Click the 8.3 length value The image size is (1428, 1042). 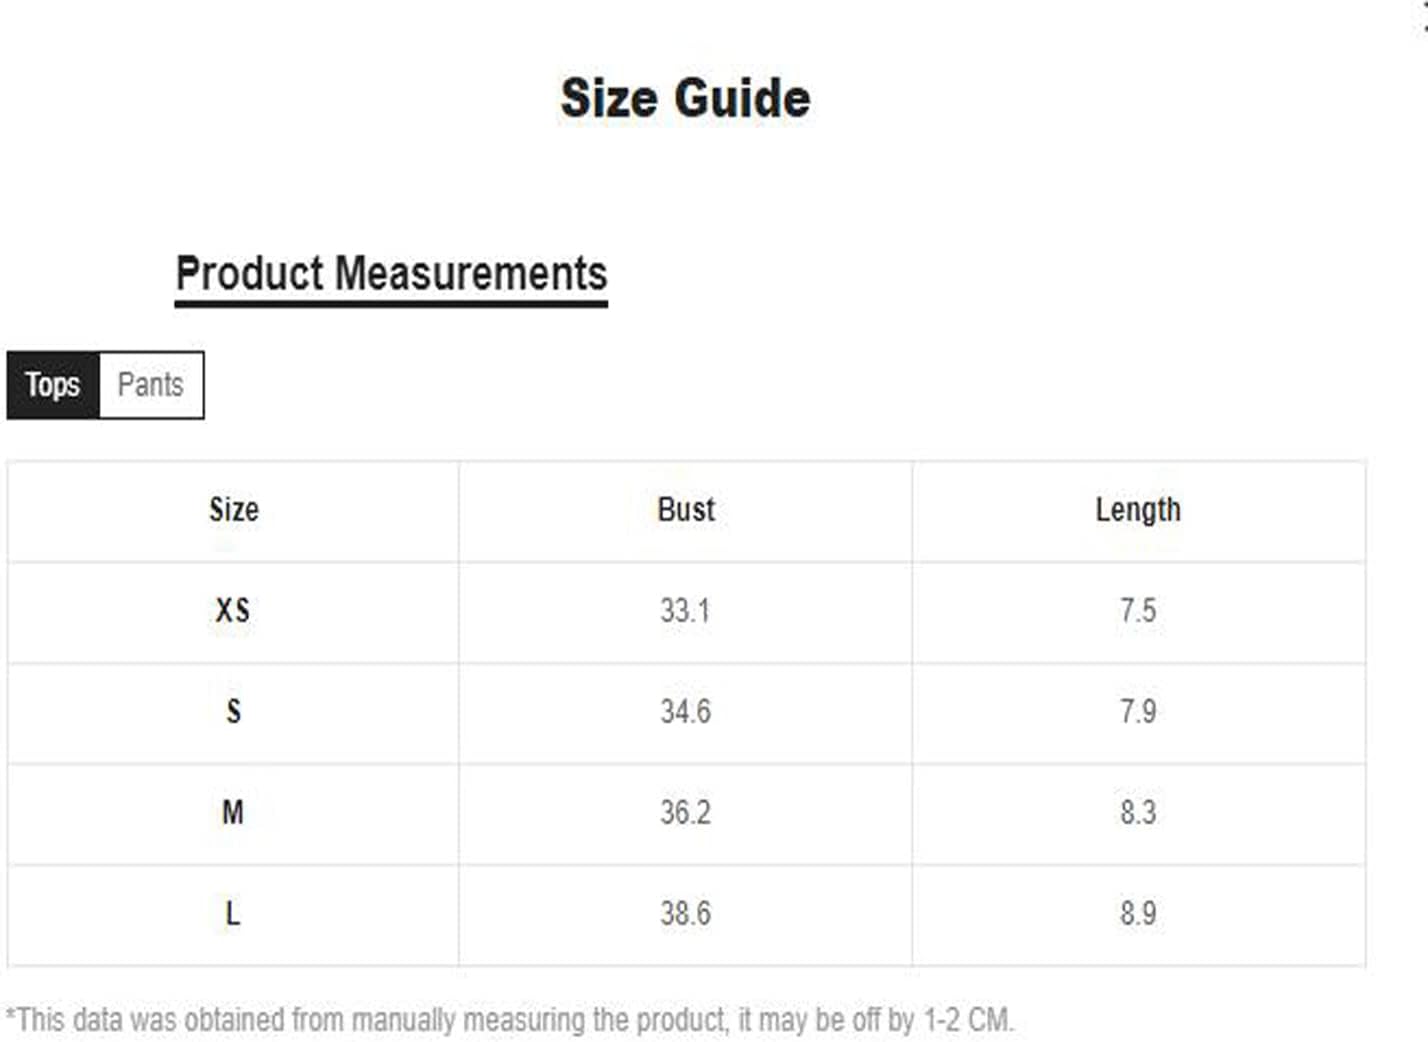1138,812
